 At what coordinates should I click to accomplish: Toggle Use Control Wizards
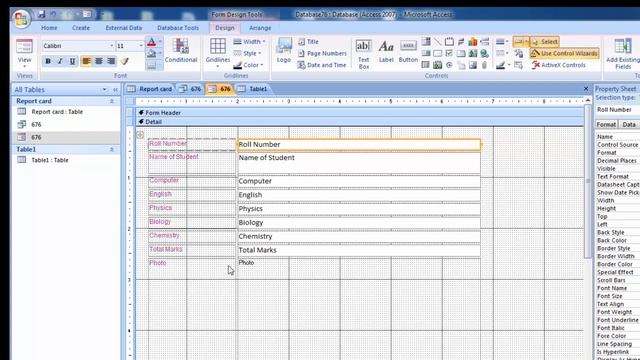[x=564, y=53]
